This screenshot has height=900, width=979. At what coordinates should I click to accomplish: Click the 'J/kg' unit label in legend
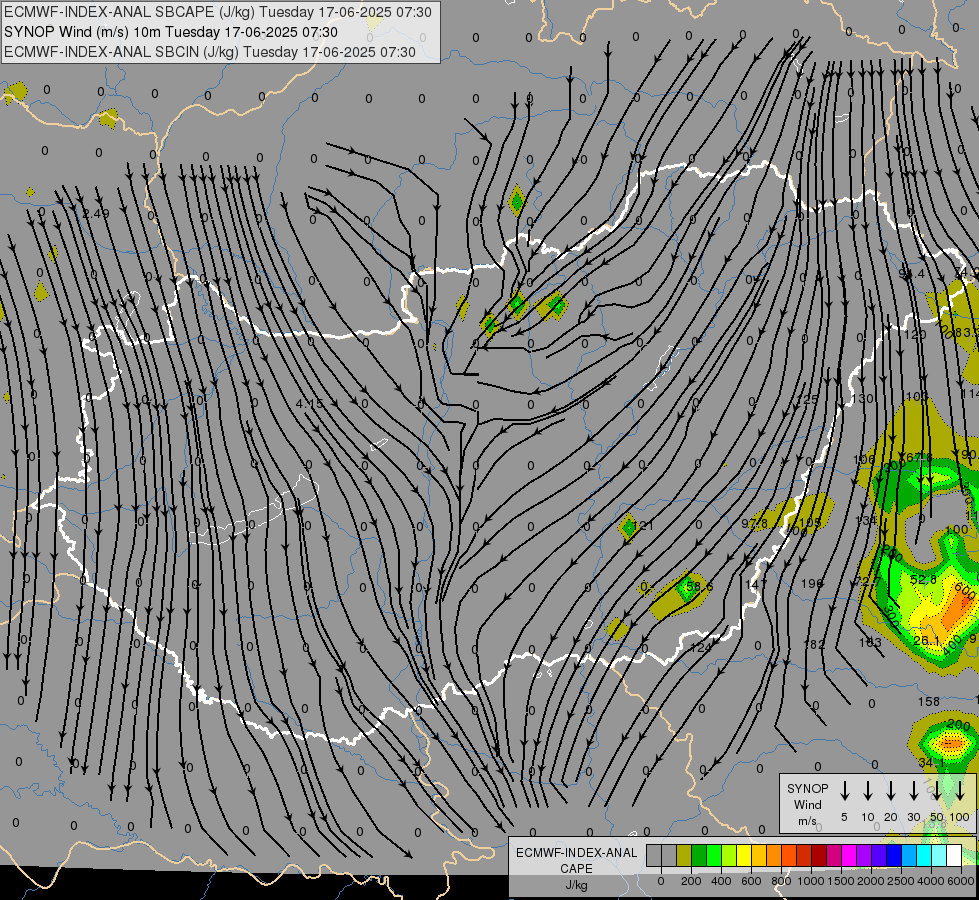[x=576, y=885]
